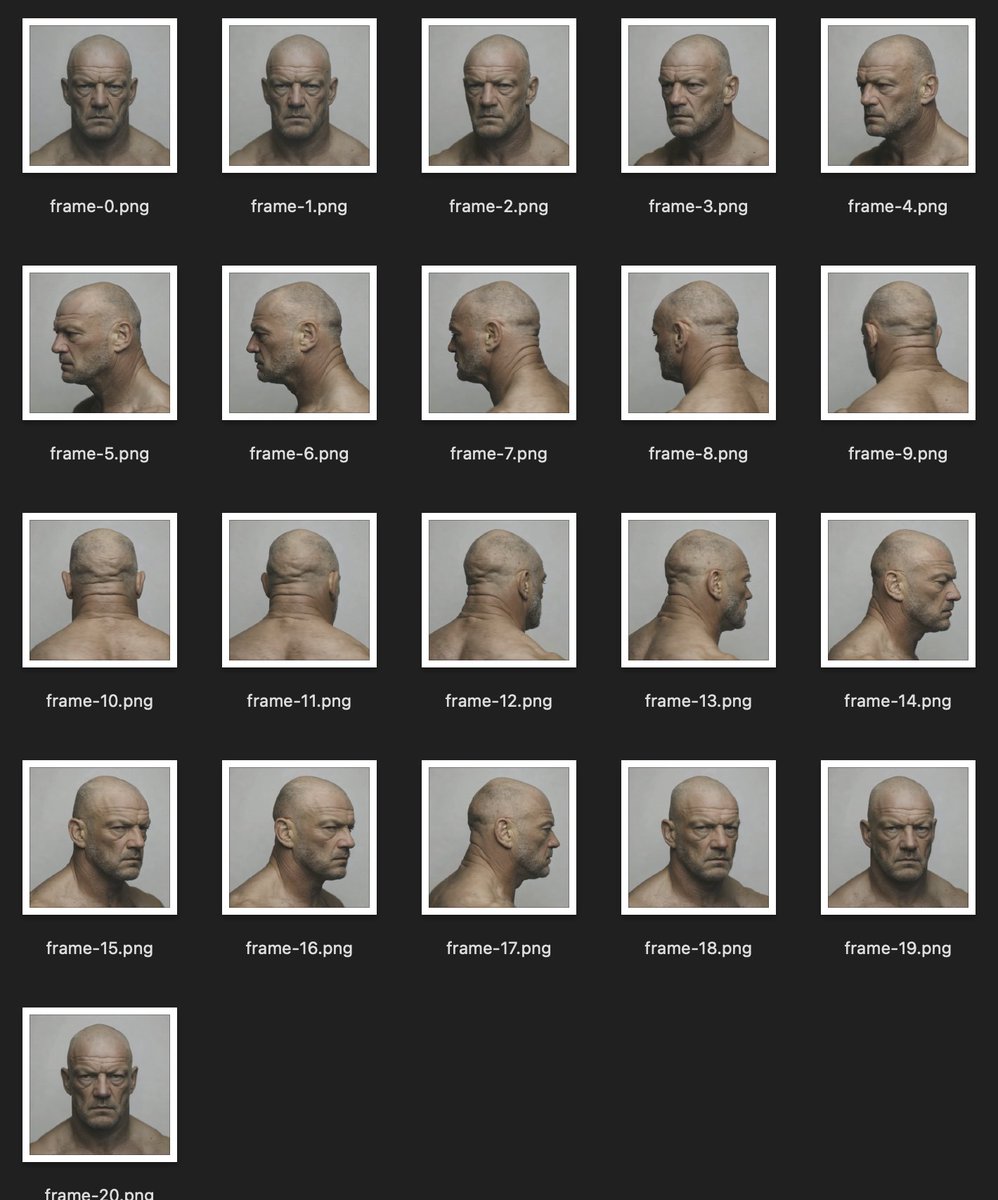
Task: Click the file name label frame-12.png
Action: click(x=499, y=701)
